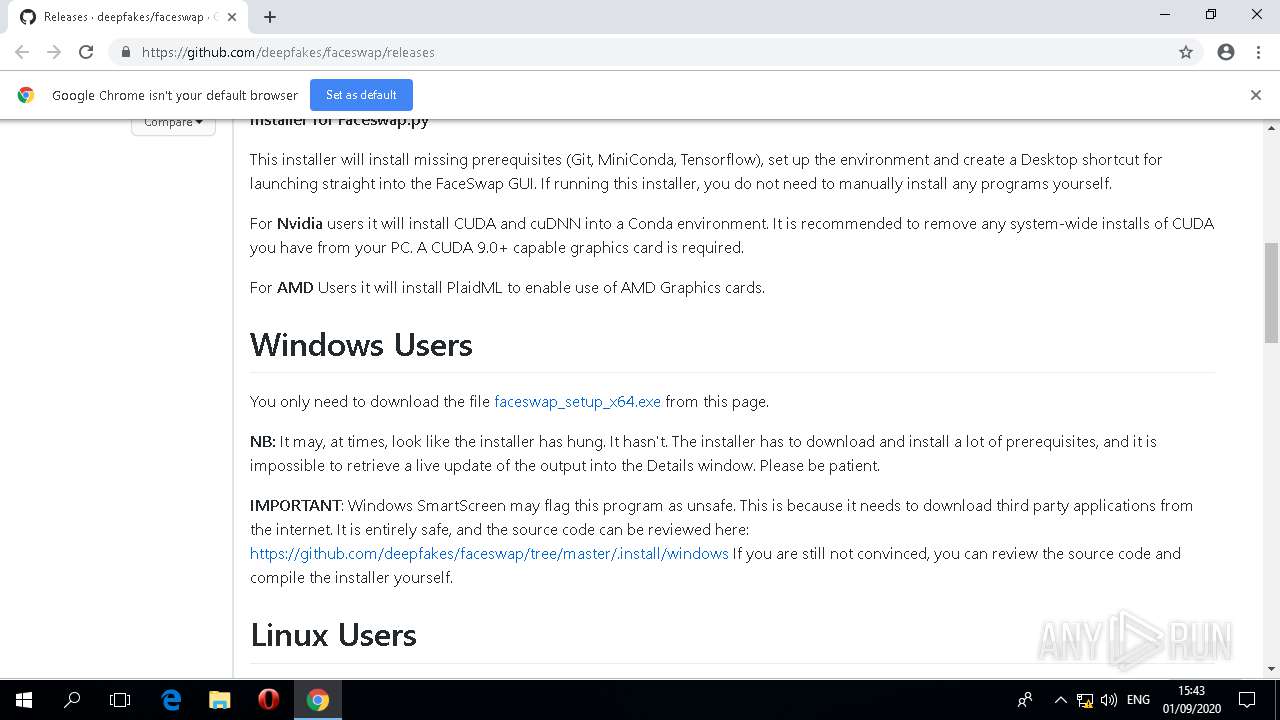Click the bold IMPORTANT label
1280x720 pixels.
[296, 506]
